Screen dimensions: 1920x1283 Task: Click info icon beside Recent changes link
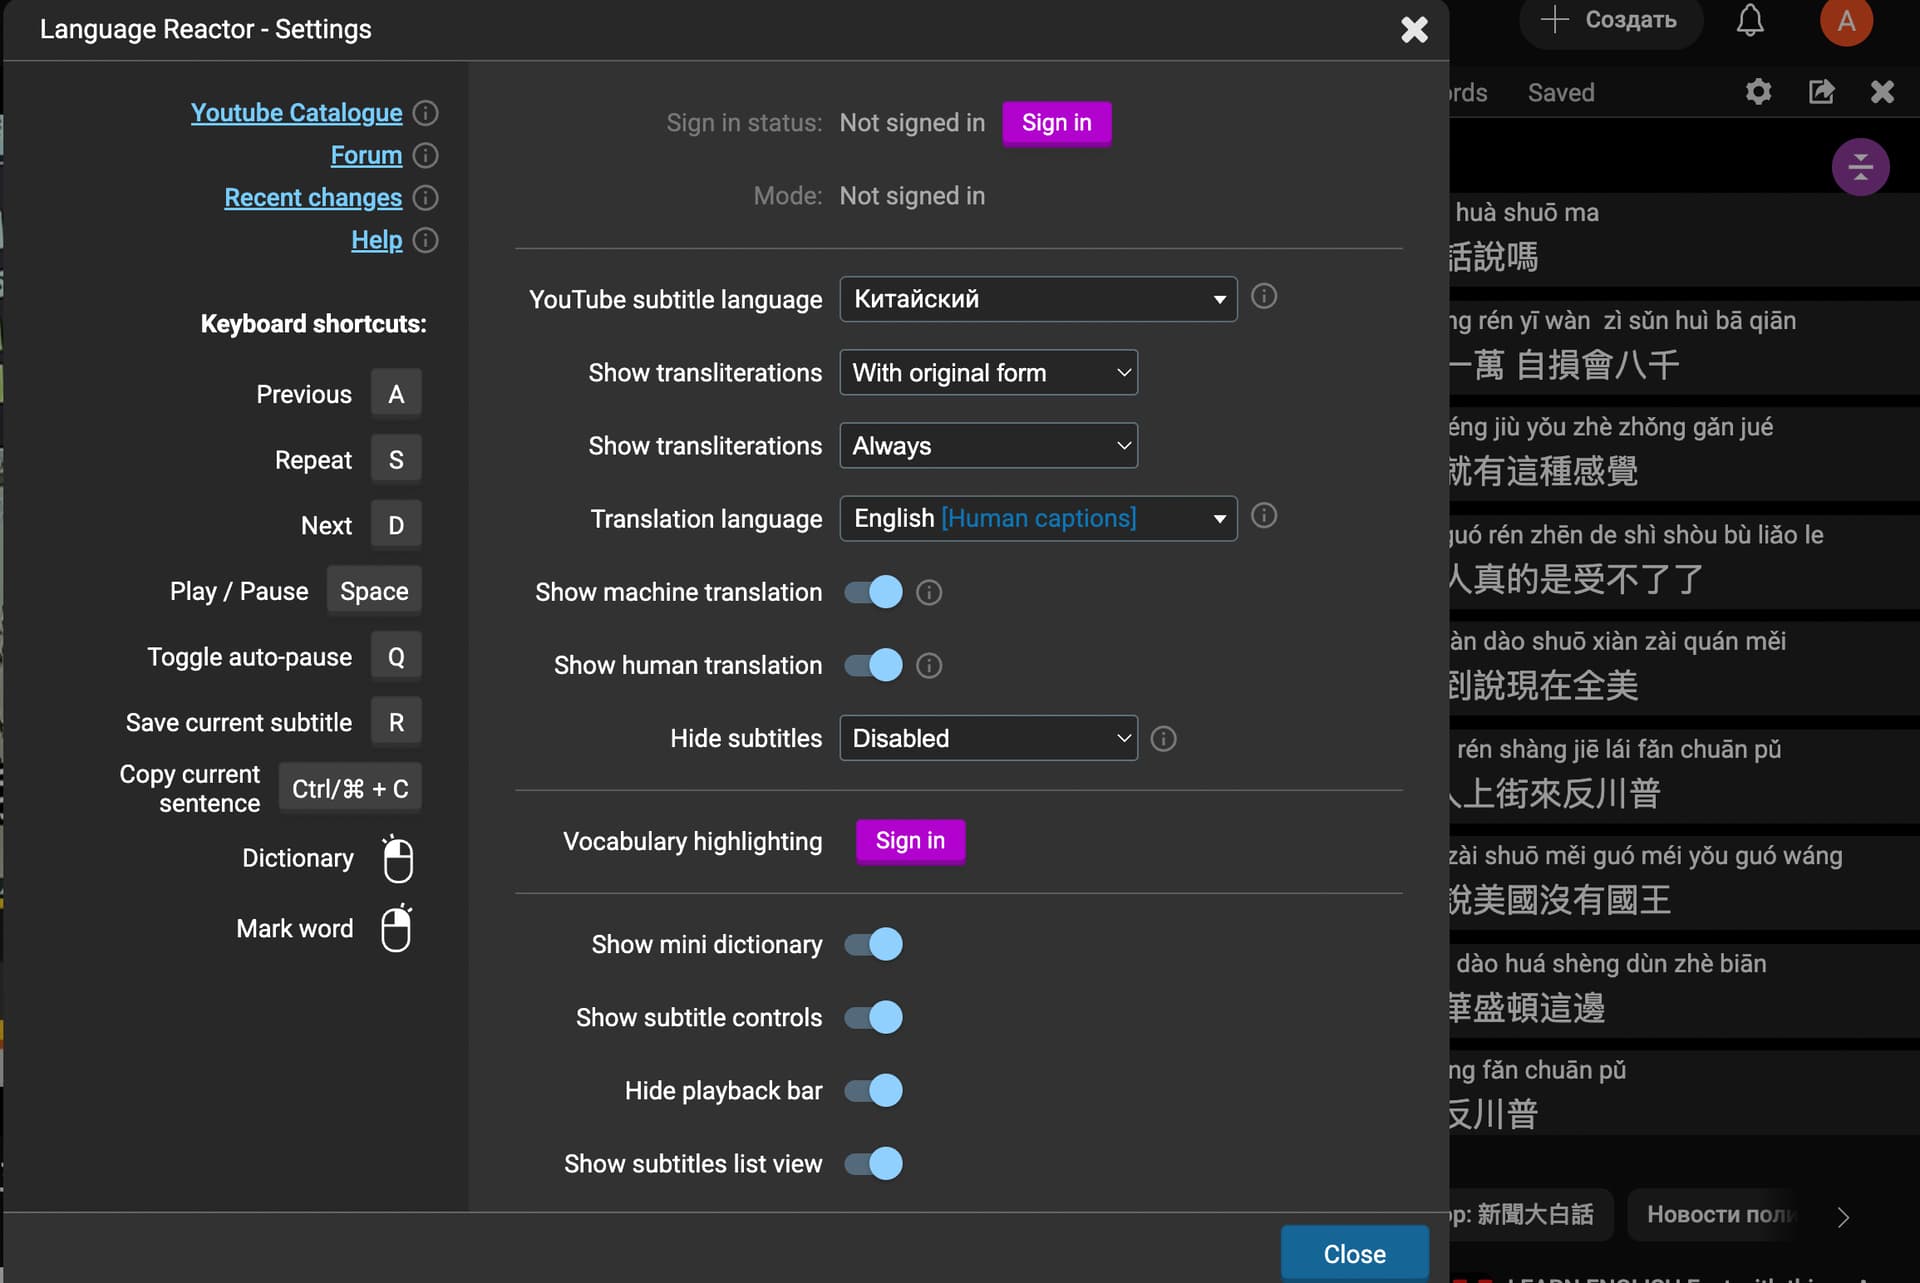click(x=425, y=198)
